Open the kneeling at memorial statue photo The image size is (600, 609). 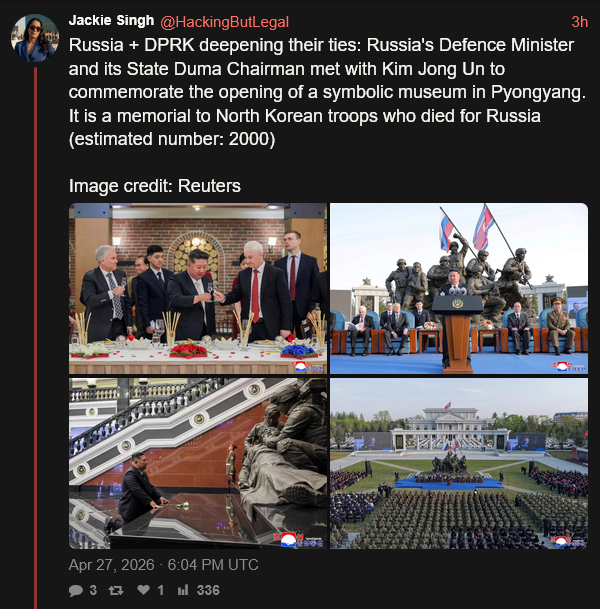click(198, 463)
